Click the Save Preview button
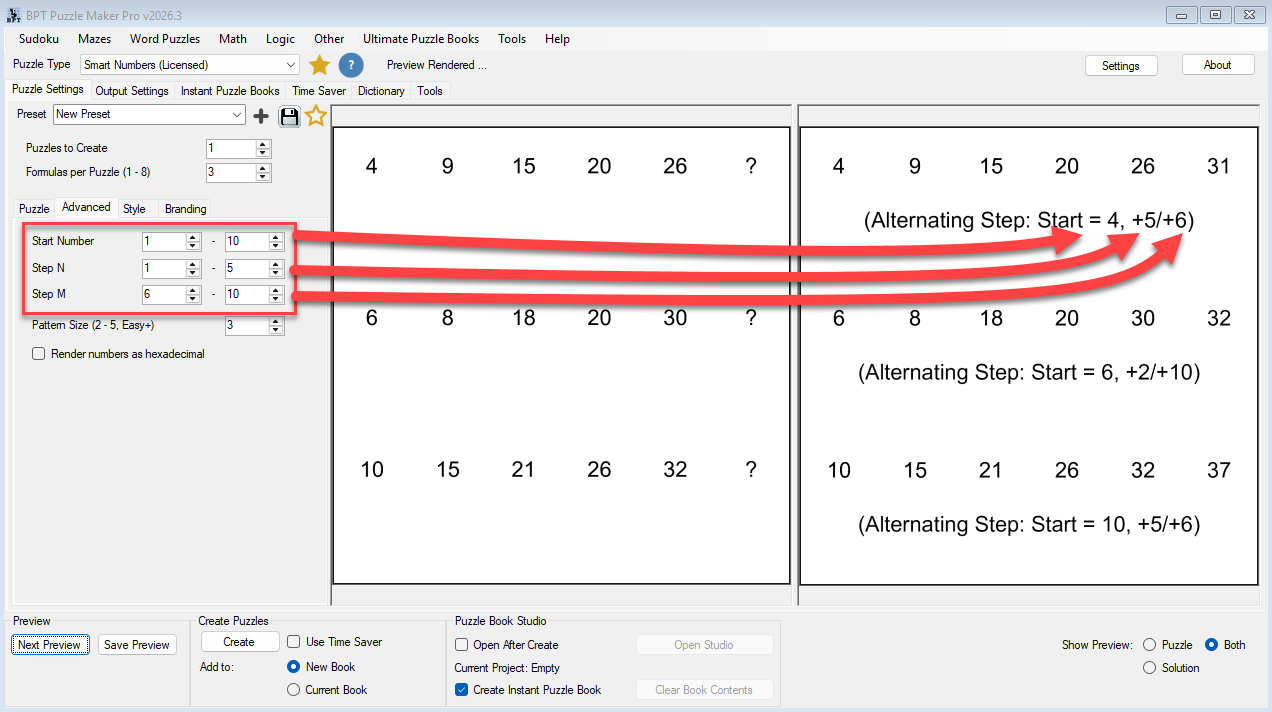Screen dimensions: 1272x712 (137, 645)
